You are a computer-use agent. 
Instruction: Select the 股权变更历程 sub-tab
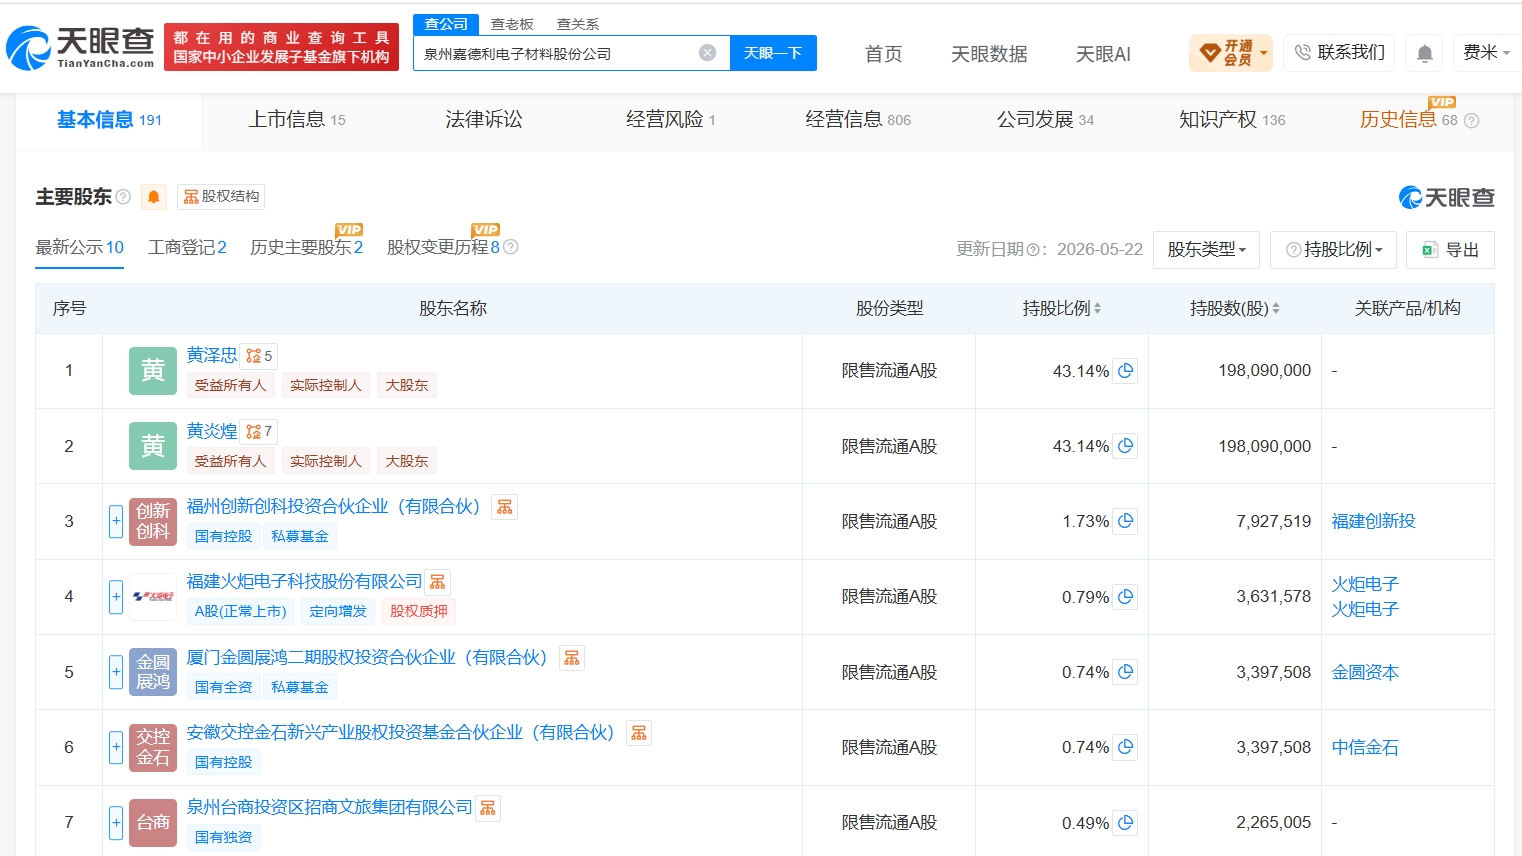click(443, 247)
